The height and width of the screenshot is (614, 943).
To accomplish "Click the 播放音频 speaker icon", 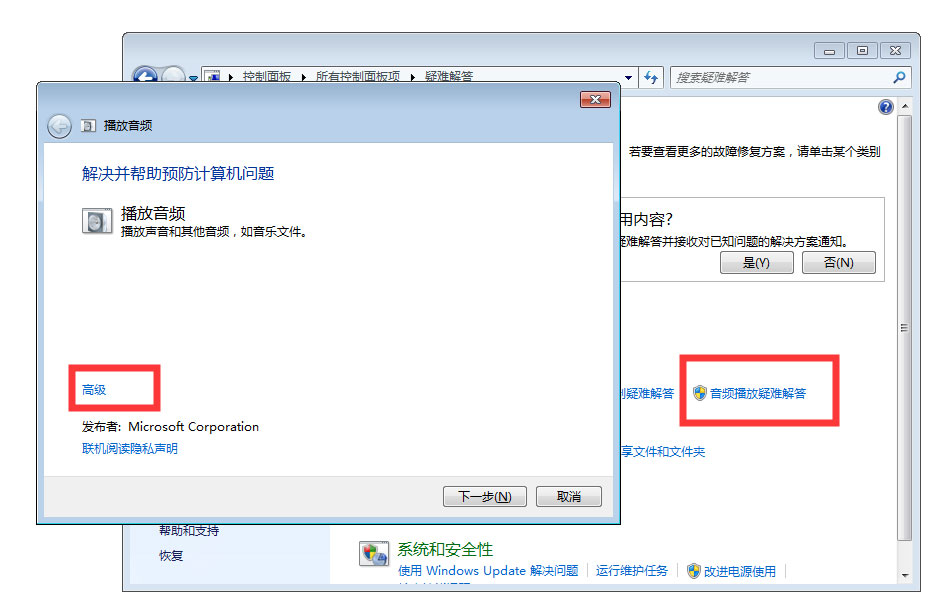I will (x=97, y=221).
